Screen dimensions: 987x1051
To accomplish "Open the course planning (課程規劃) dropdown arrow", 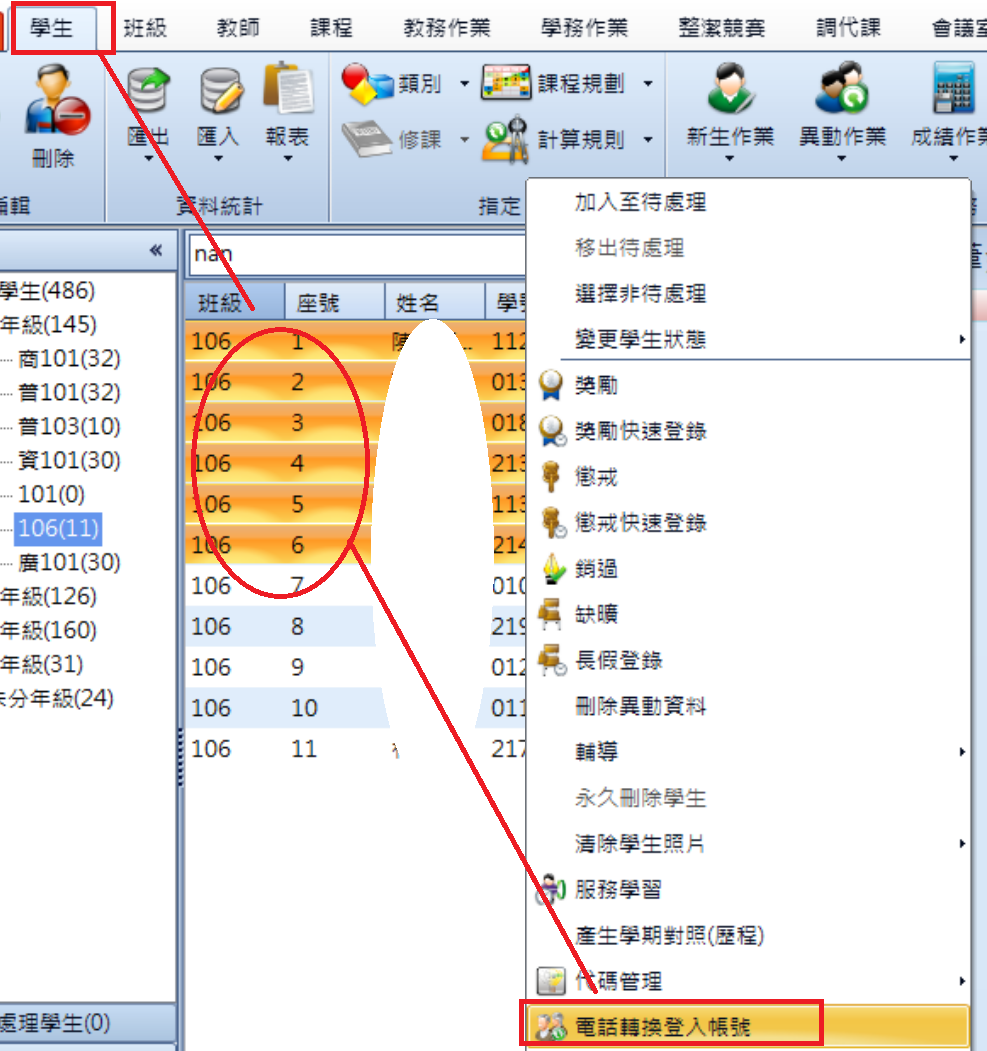I will click(x=648, y=84).
